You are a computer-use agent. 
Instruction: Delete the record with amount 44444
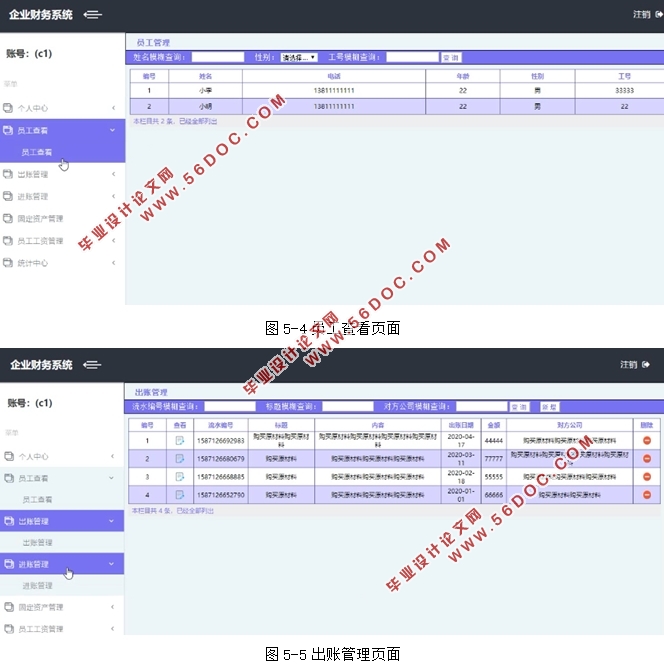(x=647, y=441)
